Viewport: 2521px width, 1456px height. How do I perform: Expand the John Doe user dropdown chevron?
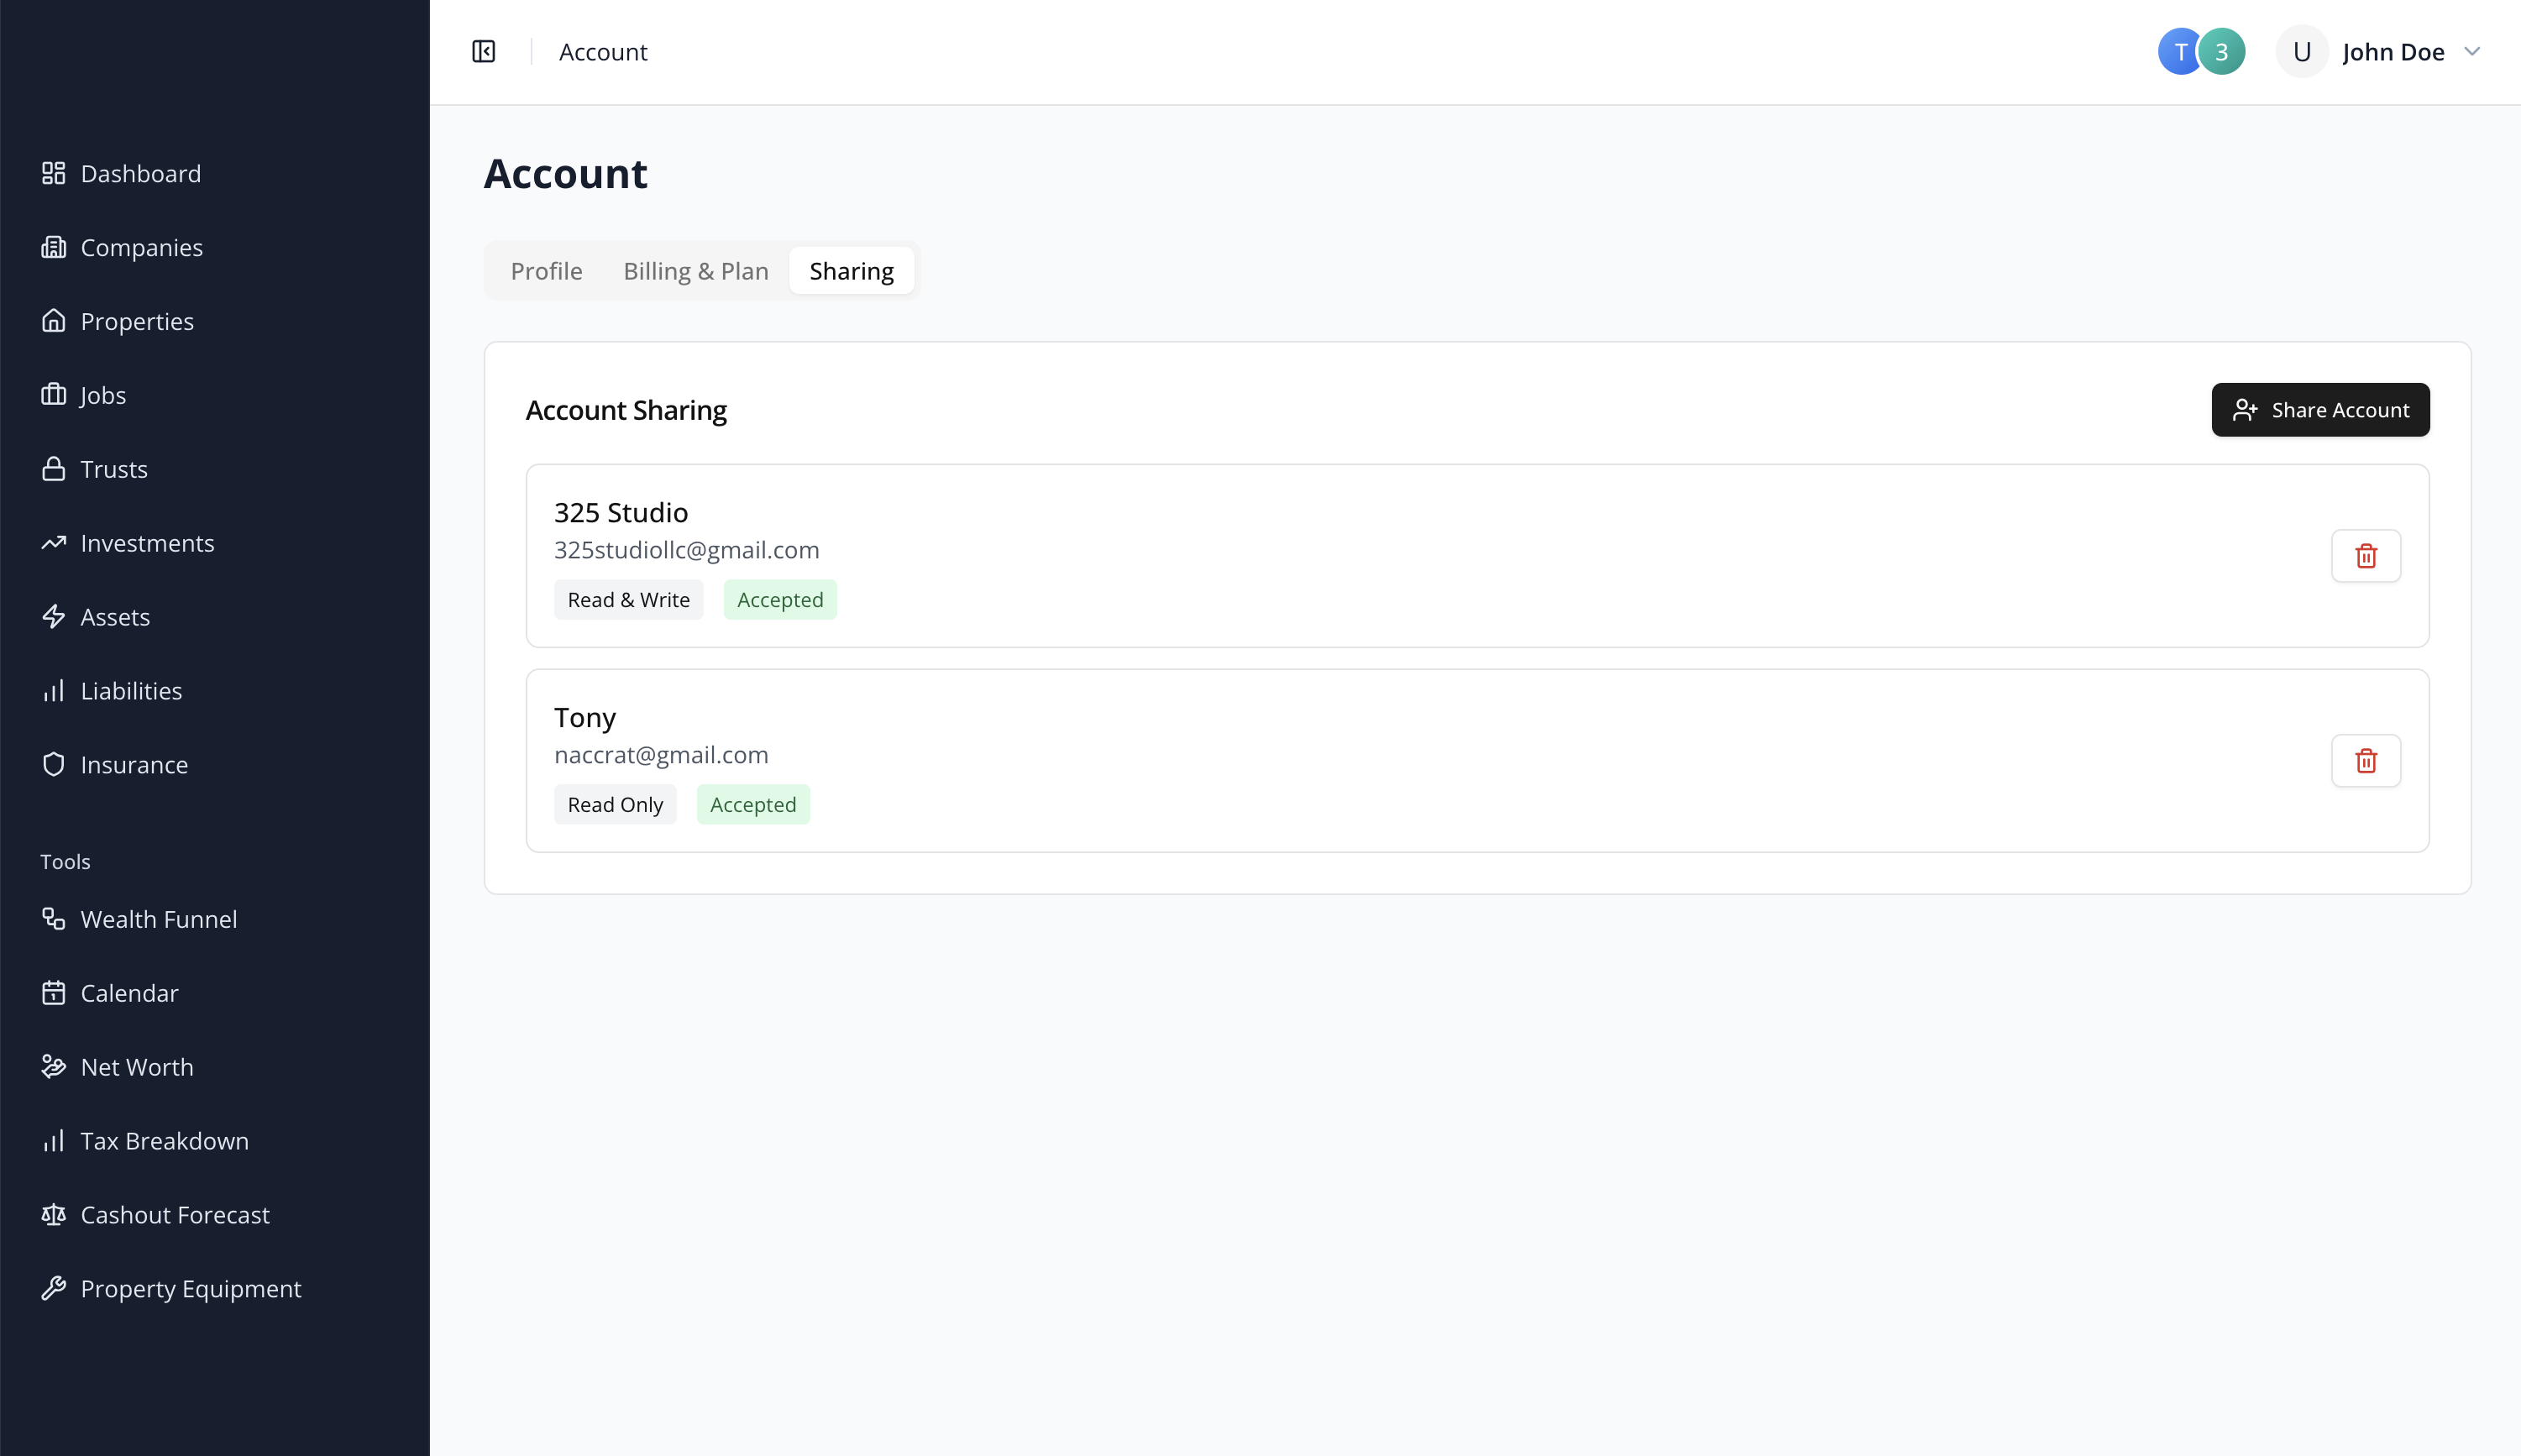2472,51
